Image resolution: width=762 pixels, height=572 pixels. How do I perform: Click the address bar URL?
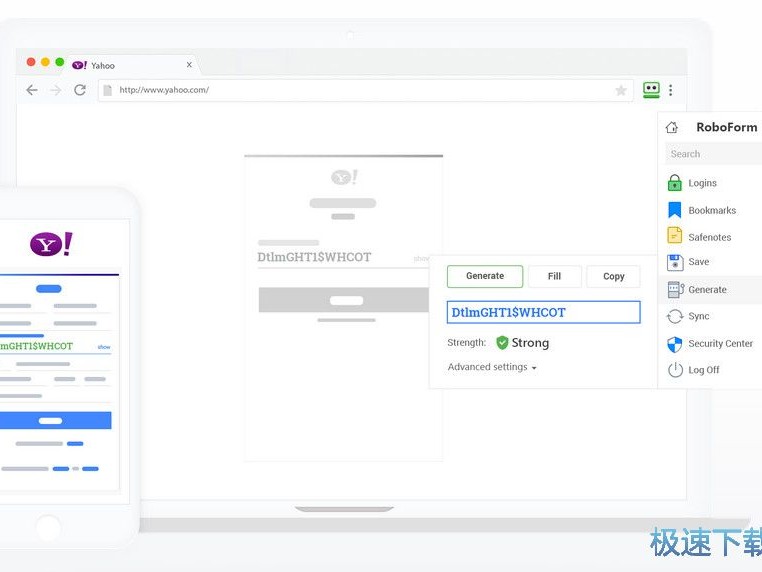pyautogui.click(x=164, y=90)
